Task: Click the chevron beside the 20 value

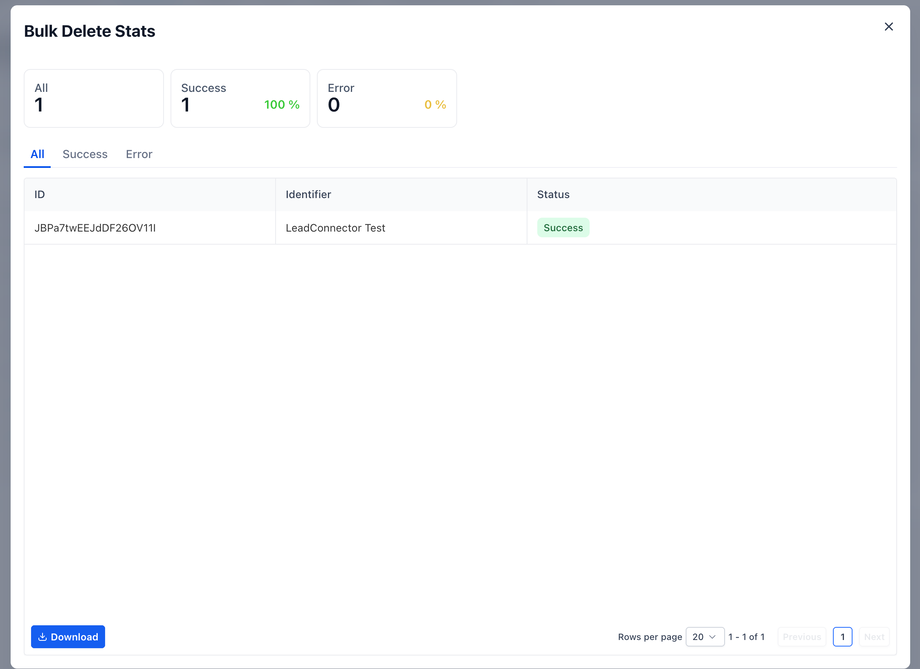Action: tap(712, 637)
